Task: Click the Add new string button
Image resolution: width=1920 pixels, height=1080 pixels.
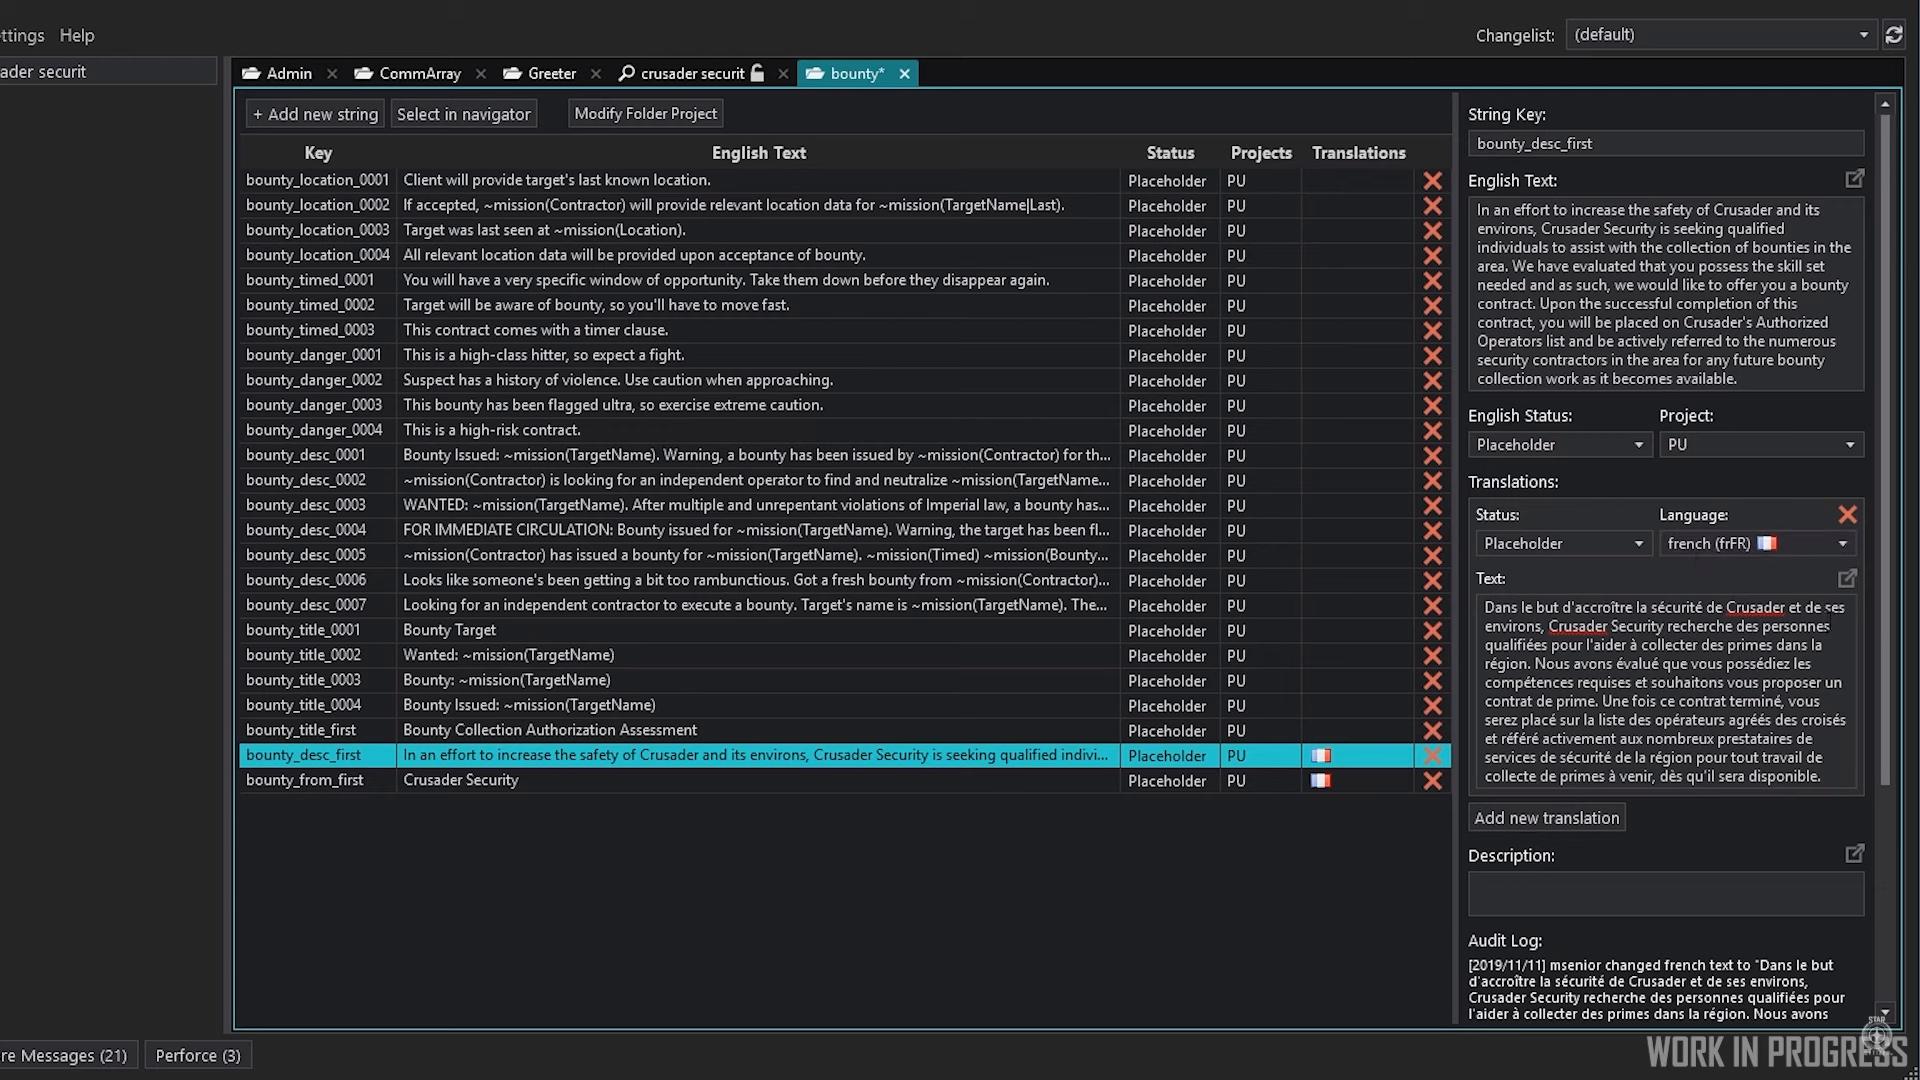Action: (315, 114)
